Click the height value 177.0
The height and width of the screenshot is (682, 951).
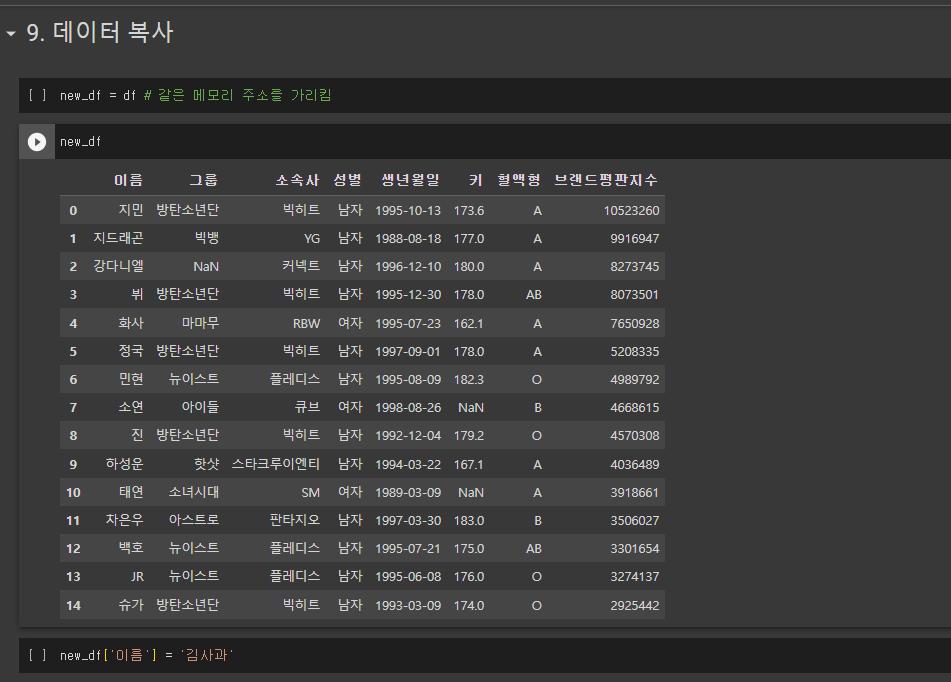coord(469,238)
